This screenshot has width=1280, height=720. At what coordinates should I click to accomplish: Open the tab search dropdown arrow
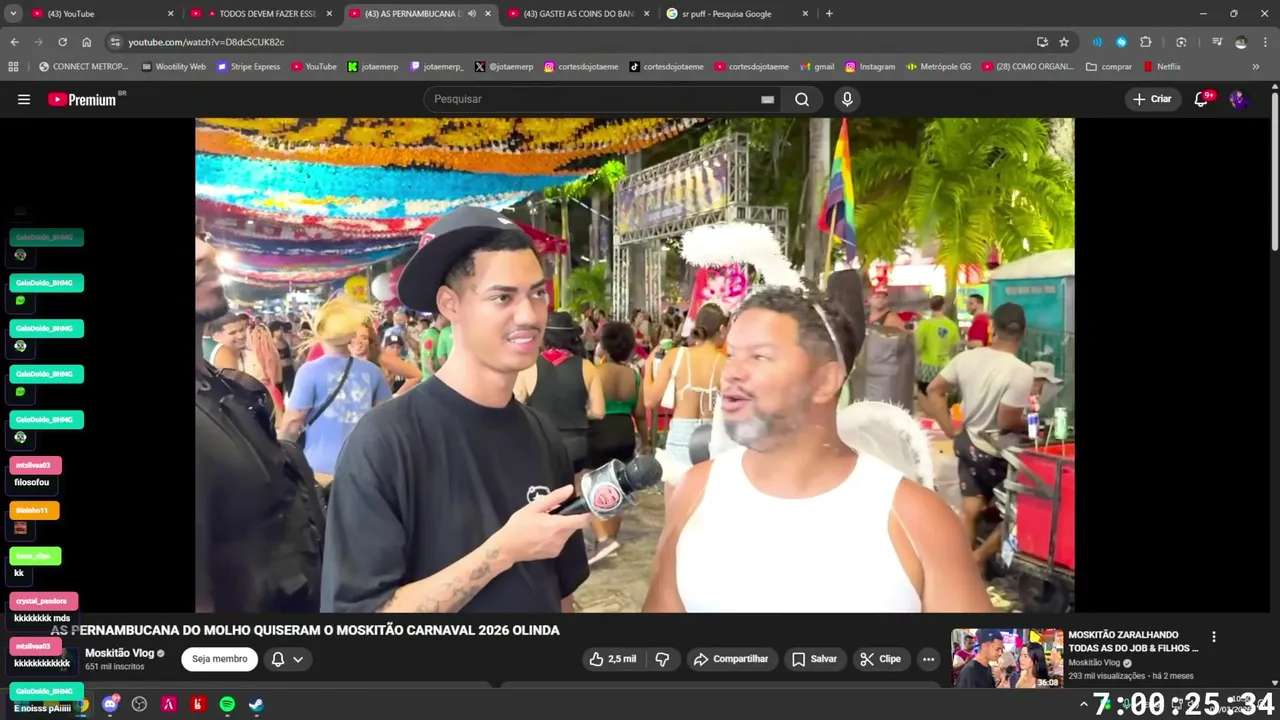[13, 14]
